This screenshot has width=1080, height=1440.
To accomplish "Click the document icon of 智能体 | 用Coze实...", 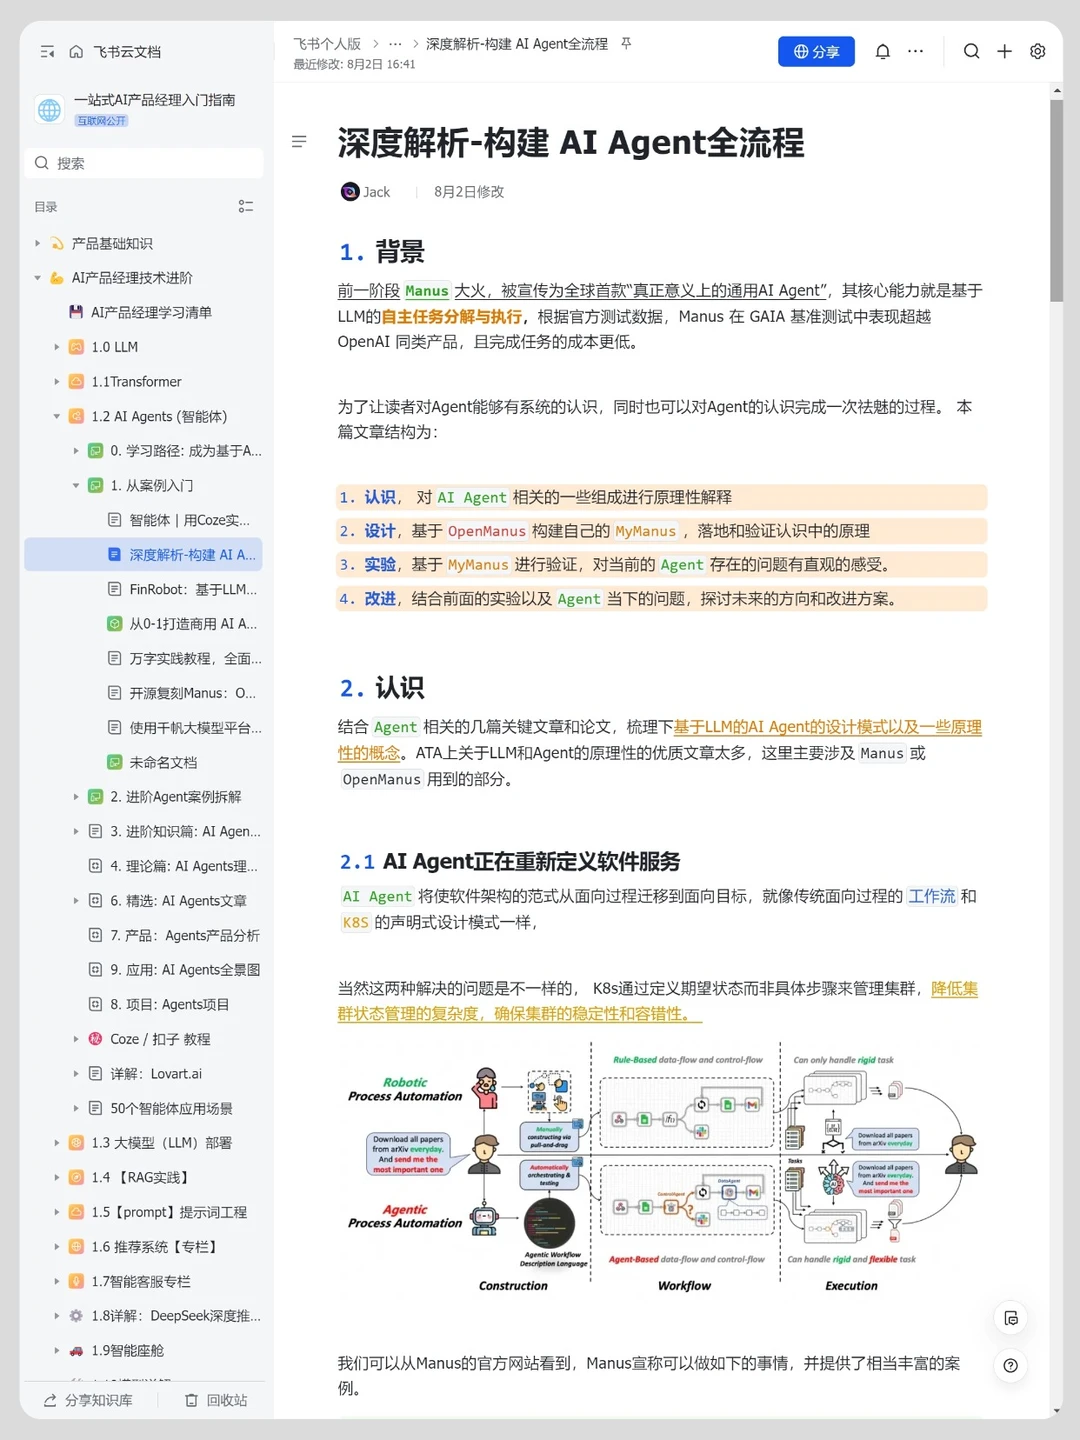I will pos(114,520).
